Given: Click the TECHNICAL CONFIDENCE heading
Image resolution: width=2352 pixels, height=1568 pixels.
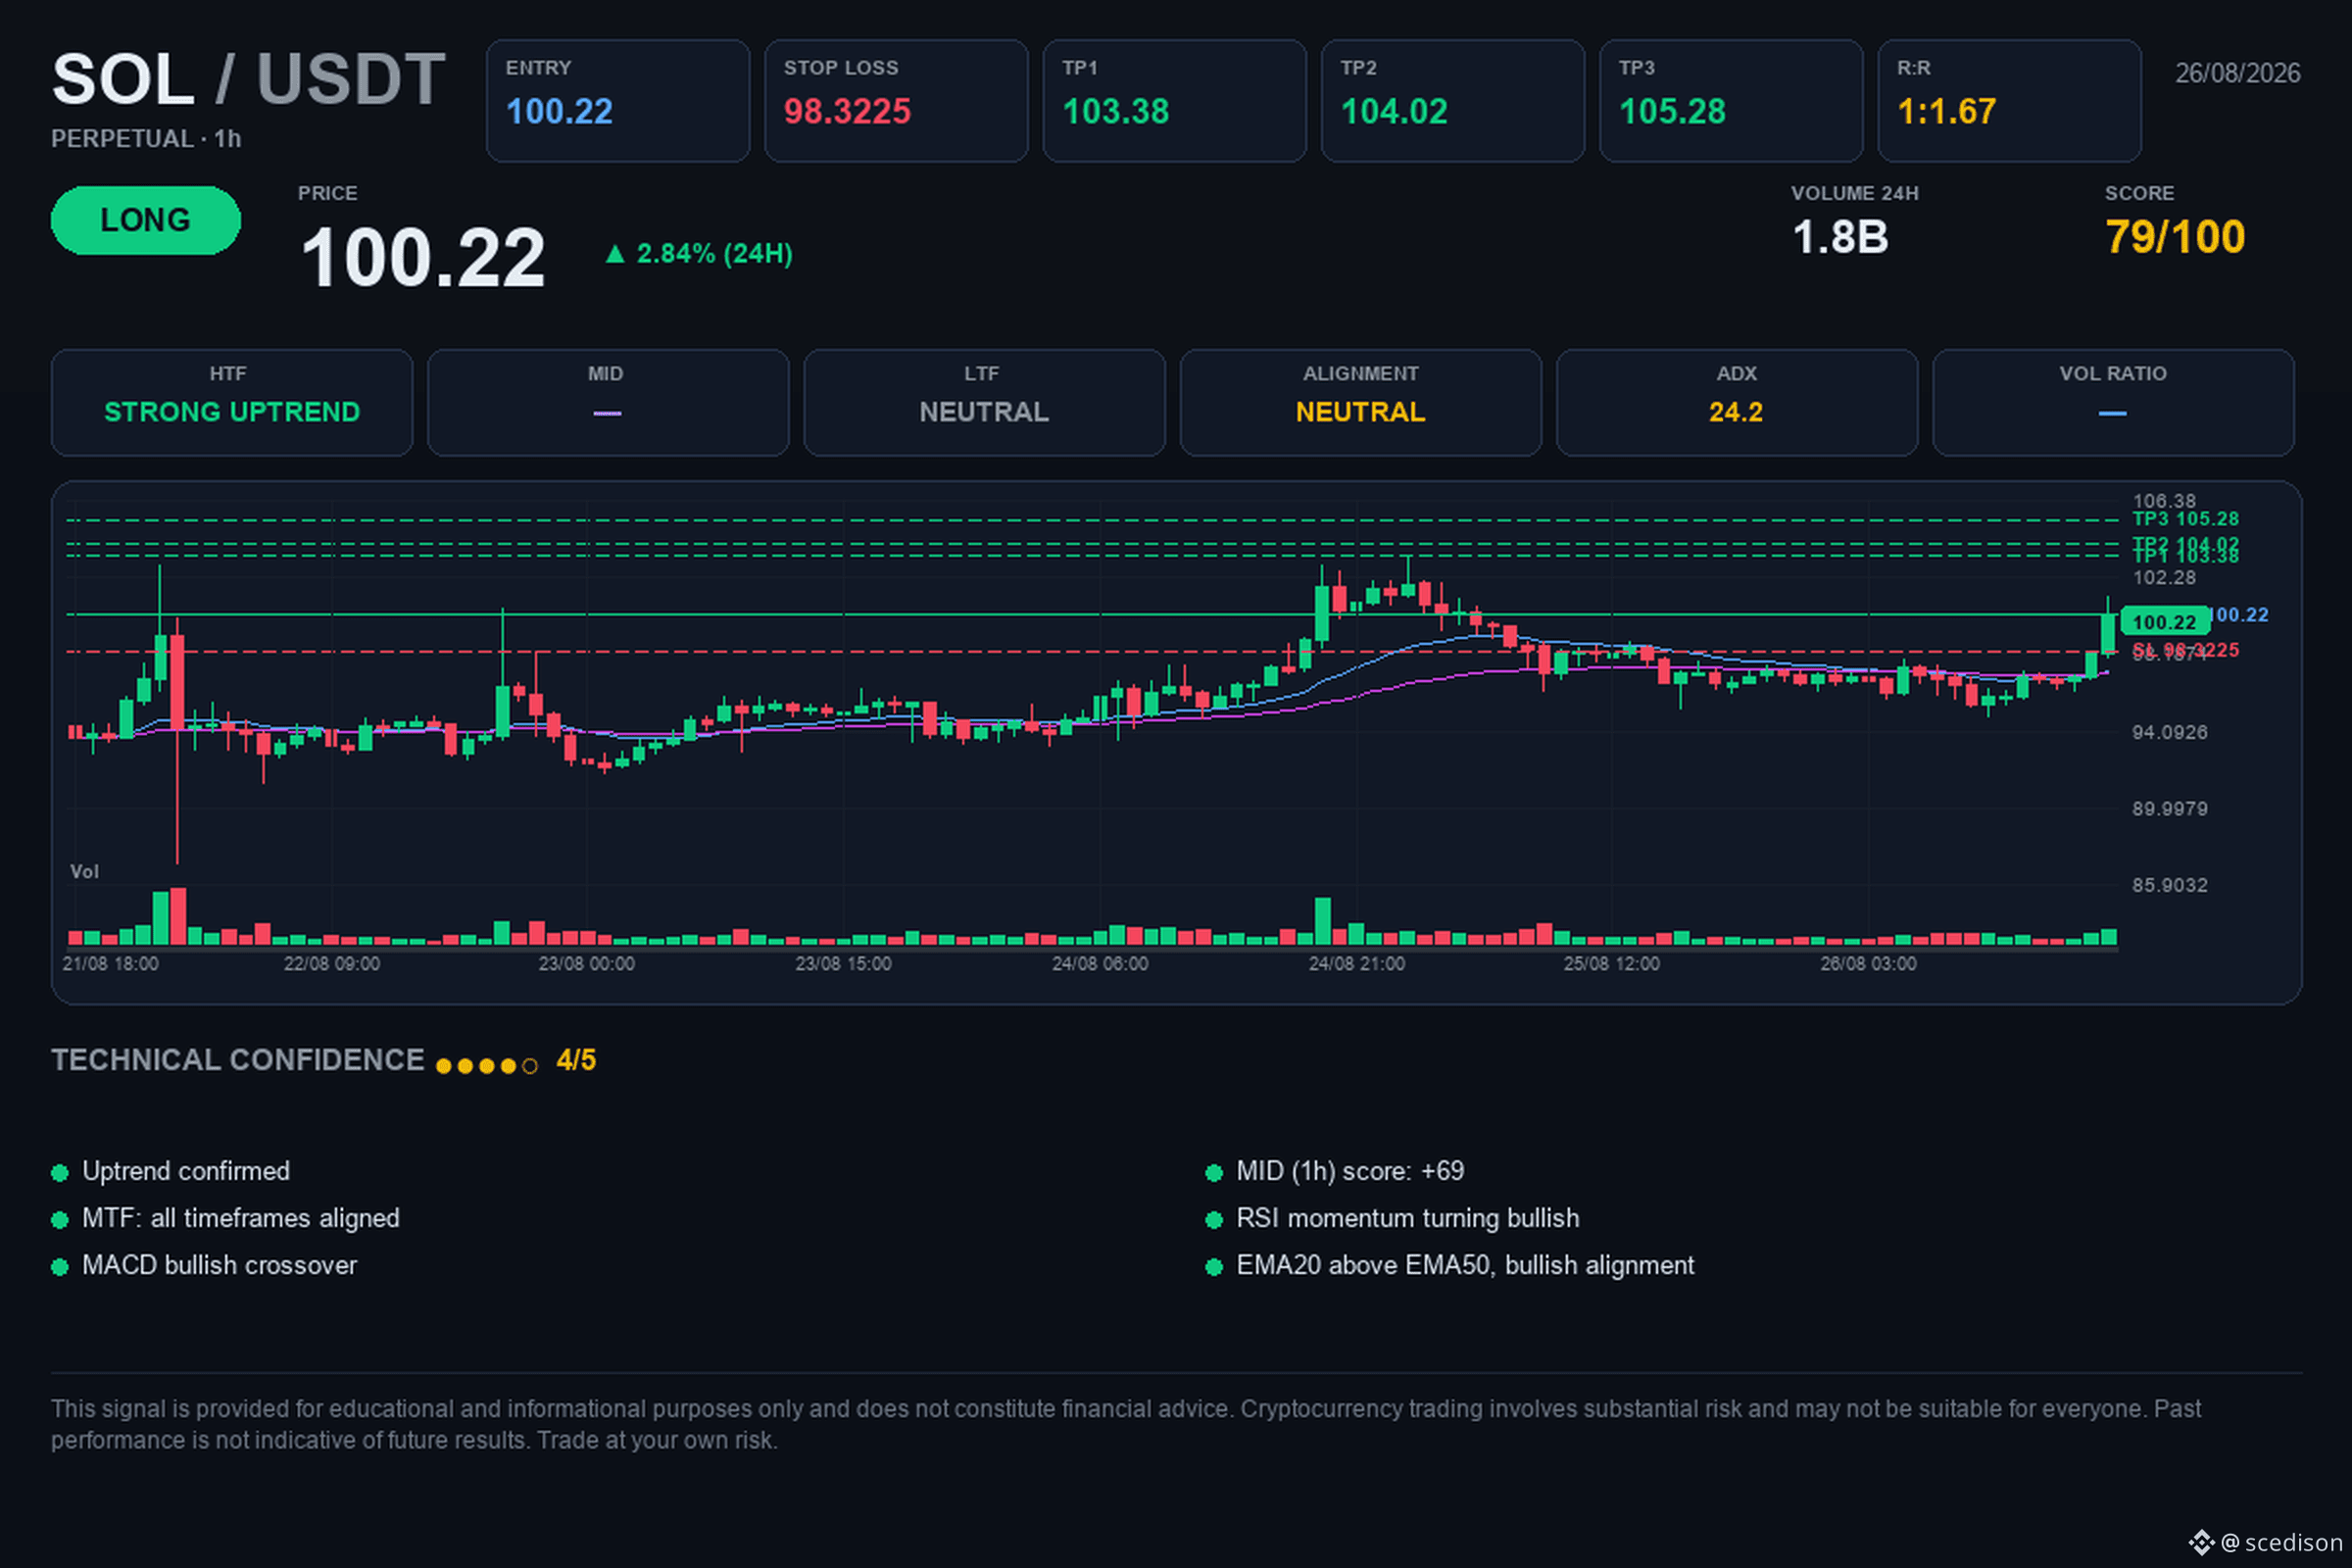Looking at the screenshot, I should tap(238, 1060).
